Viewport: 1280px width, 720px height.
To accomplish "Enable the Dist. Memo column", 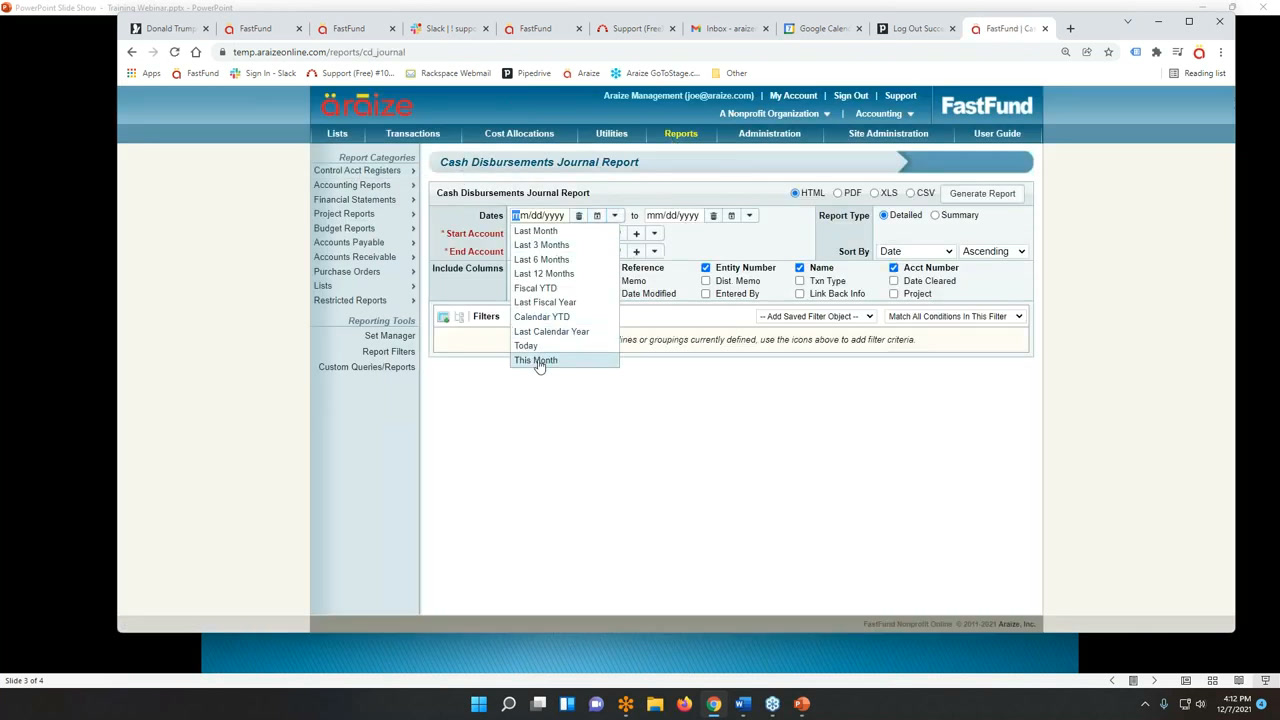I will point(706,281).
